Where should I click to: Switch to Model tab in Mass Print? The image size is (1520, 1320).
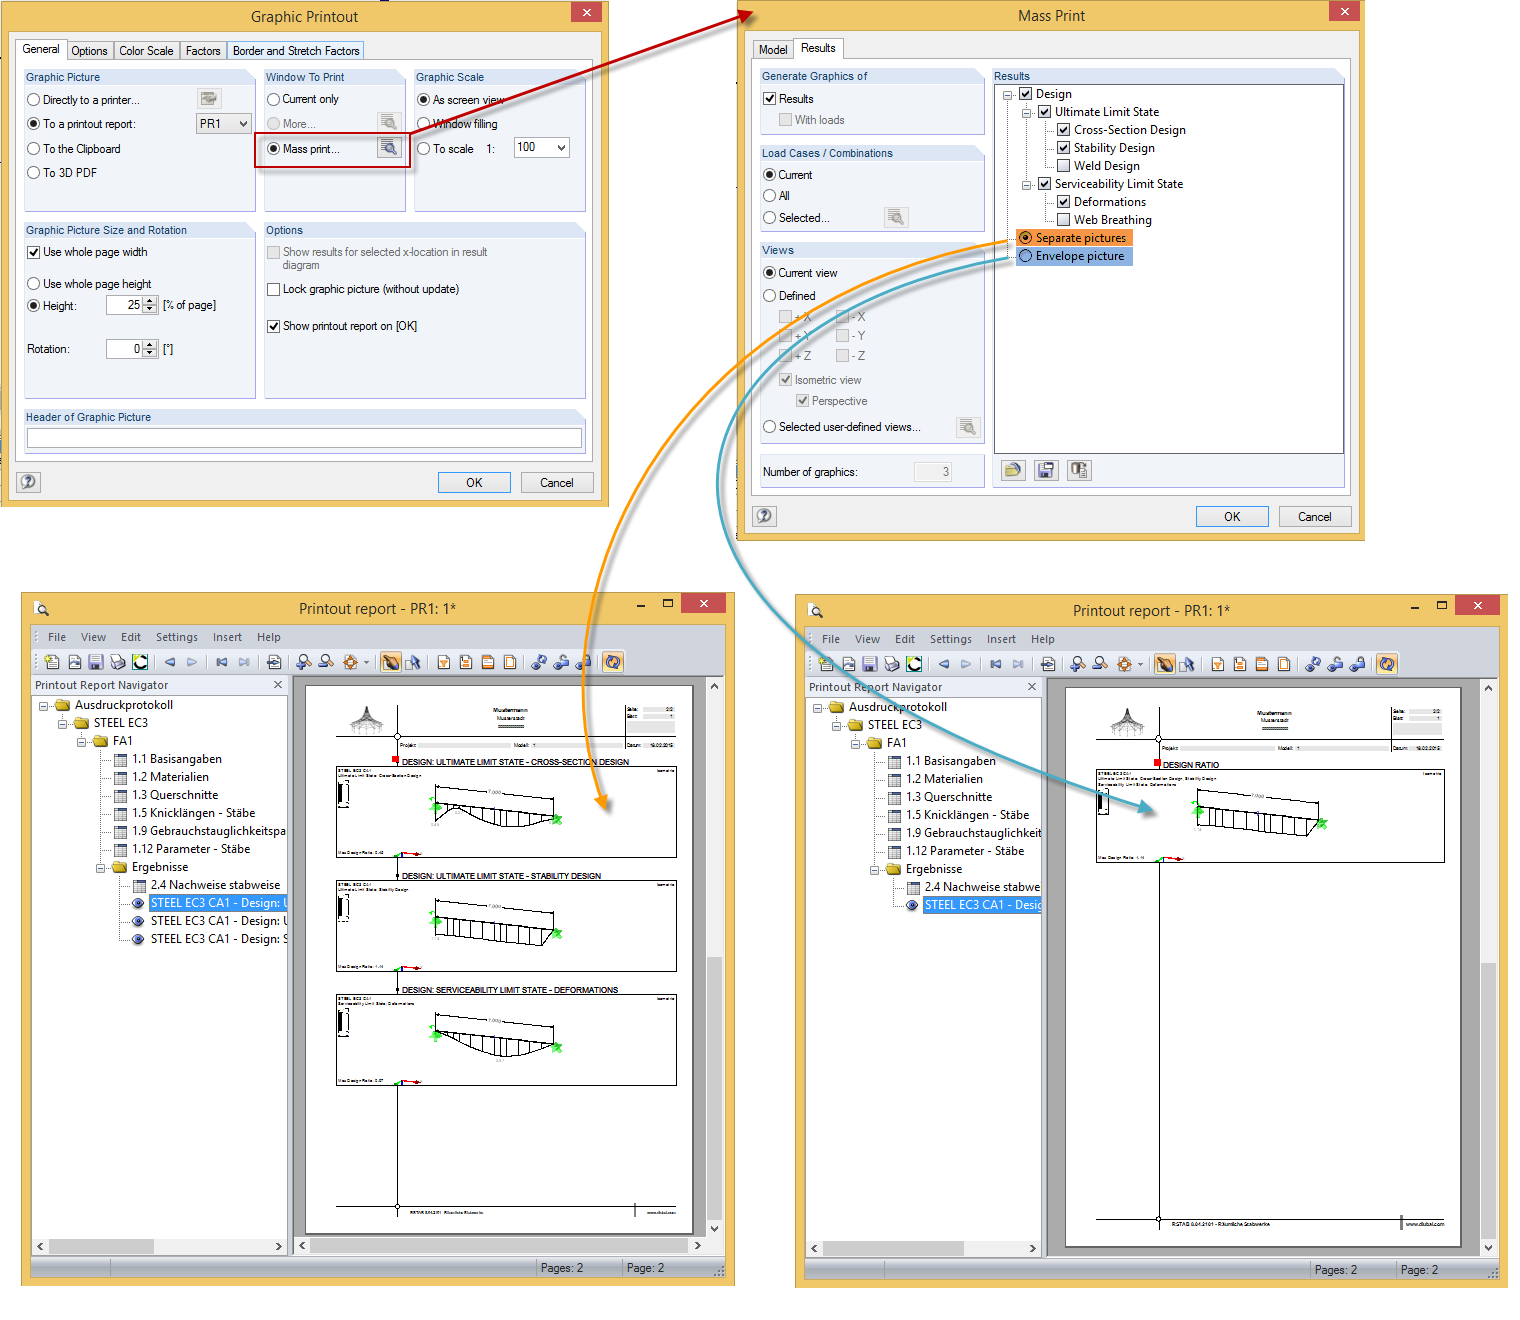click(773, 49)
